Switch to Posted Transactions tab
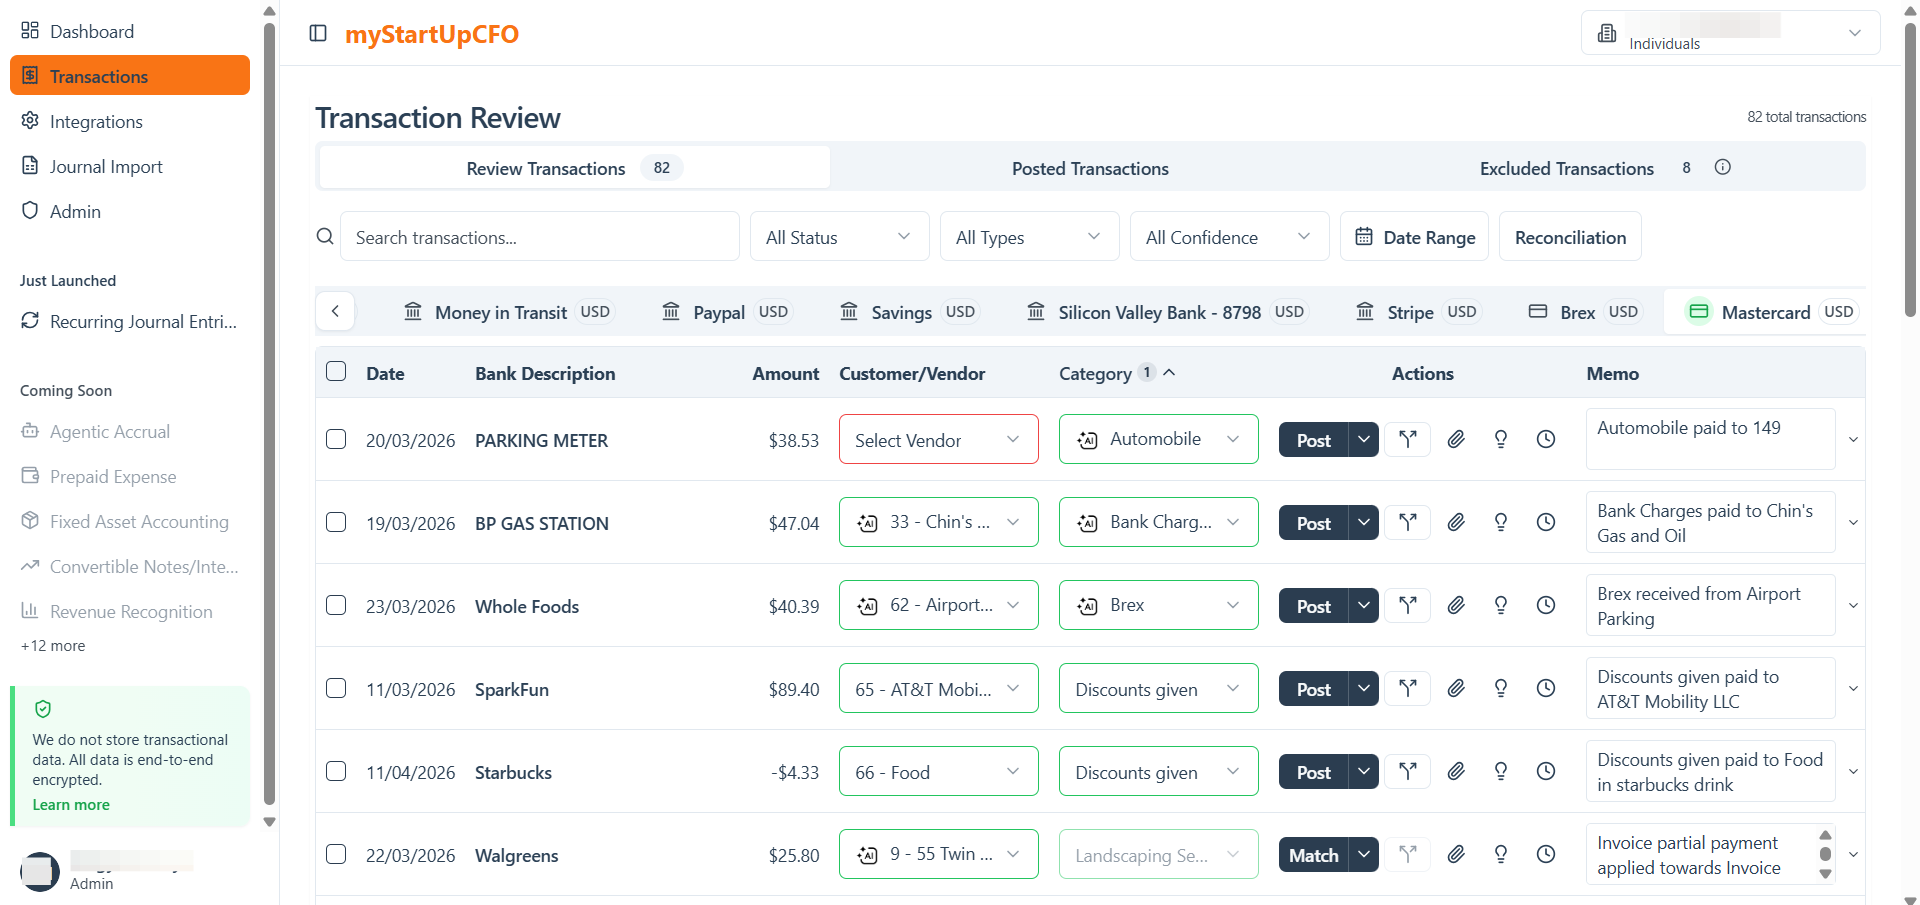The height and width of the screenshot is (905, 1920). 1090,168
